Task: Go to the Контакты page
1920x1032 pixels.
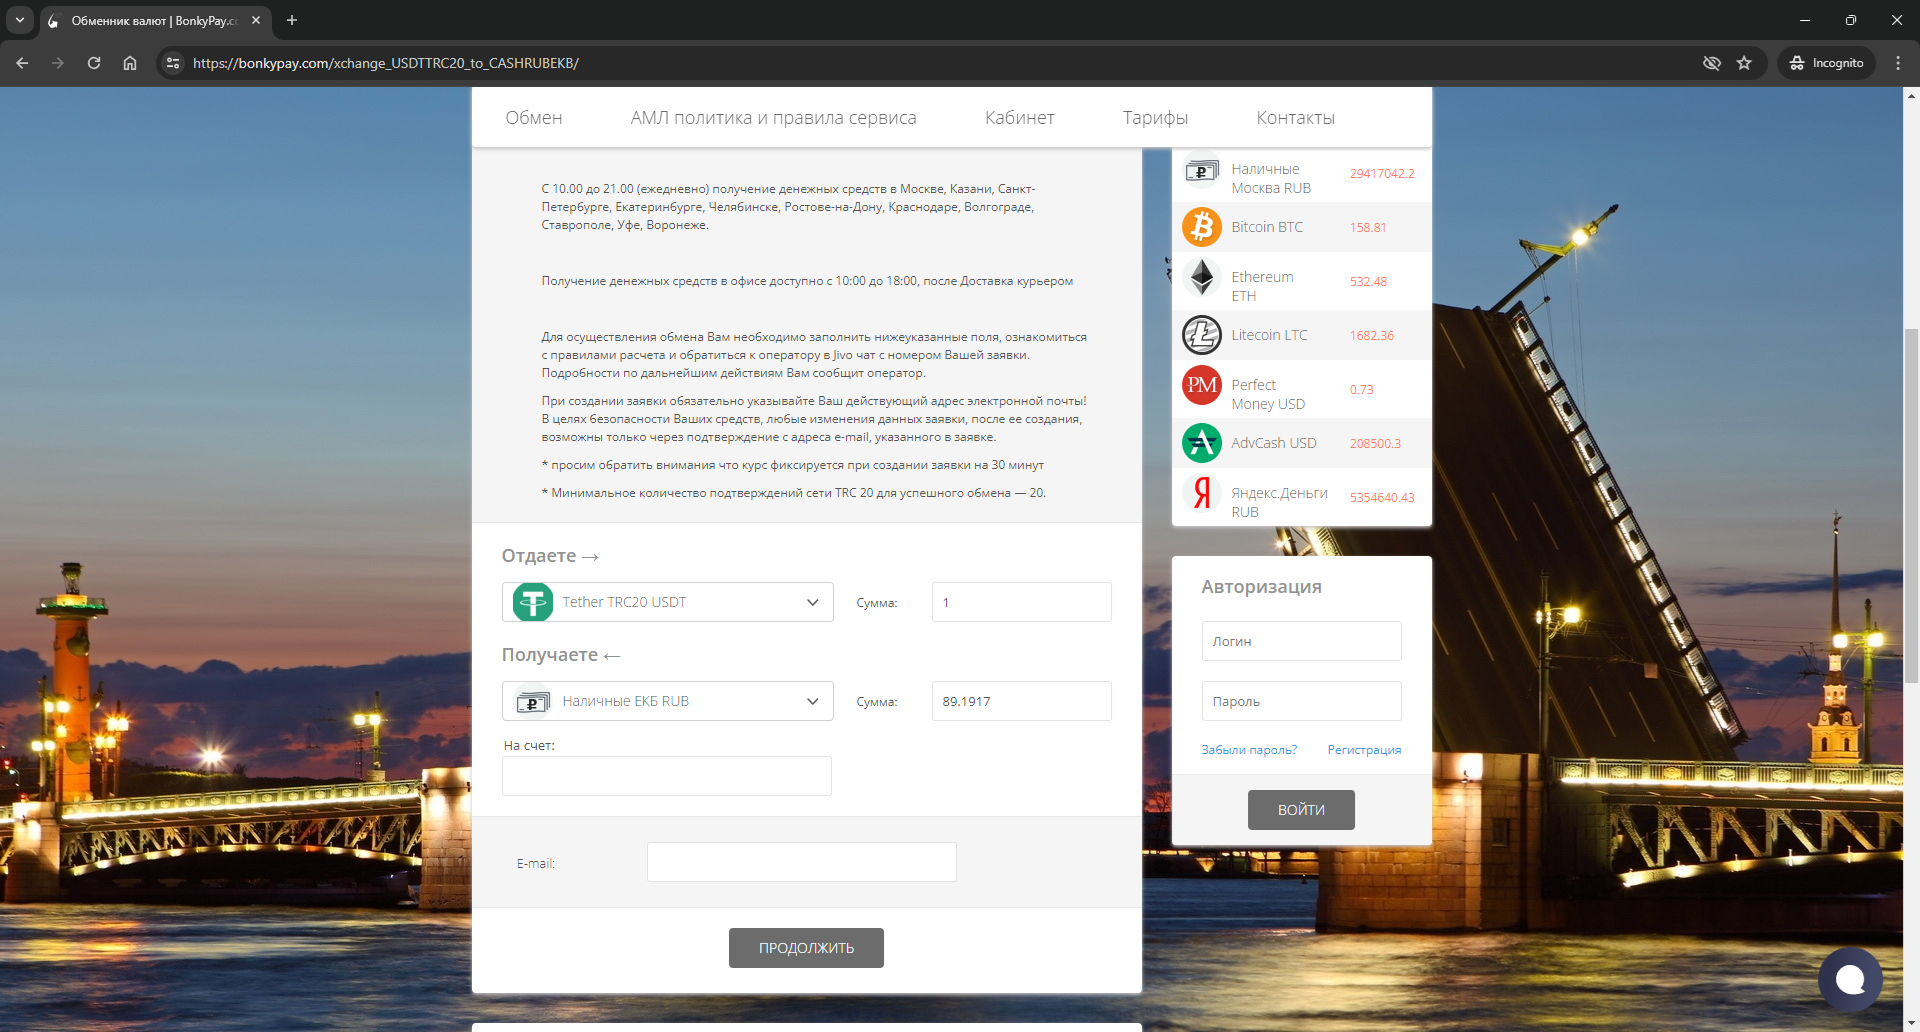Action: [x=1295, y=118]
